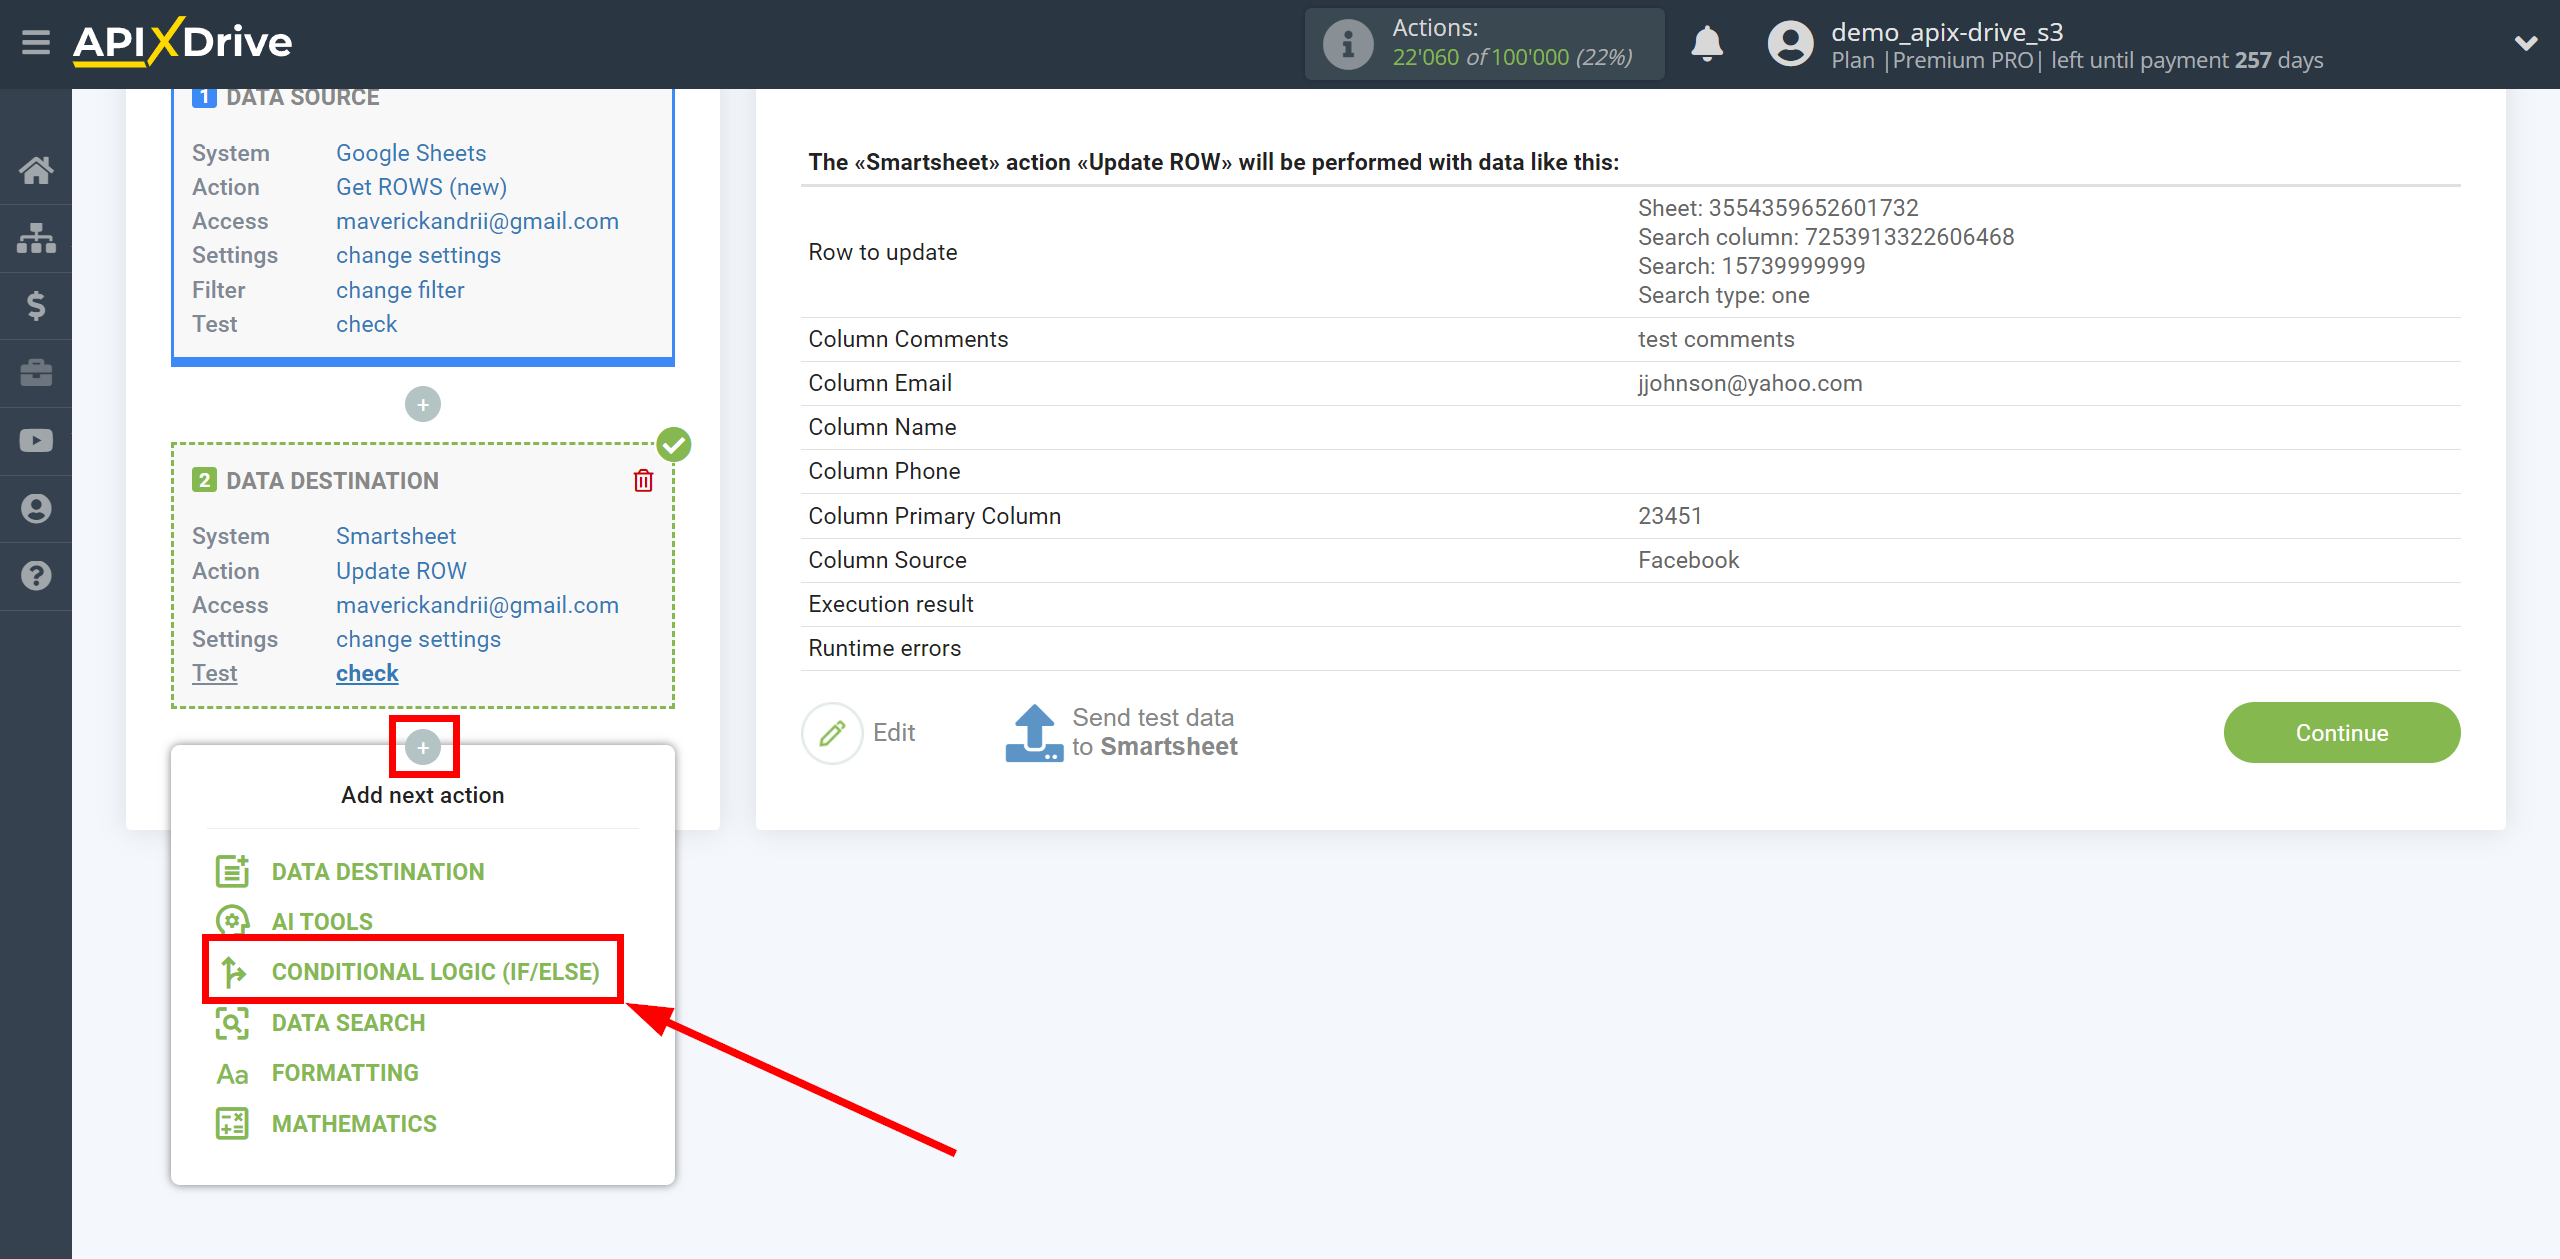Click the DATA DESTINATION block heading

coord(332,481)
